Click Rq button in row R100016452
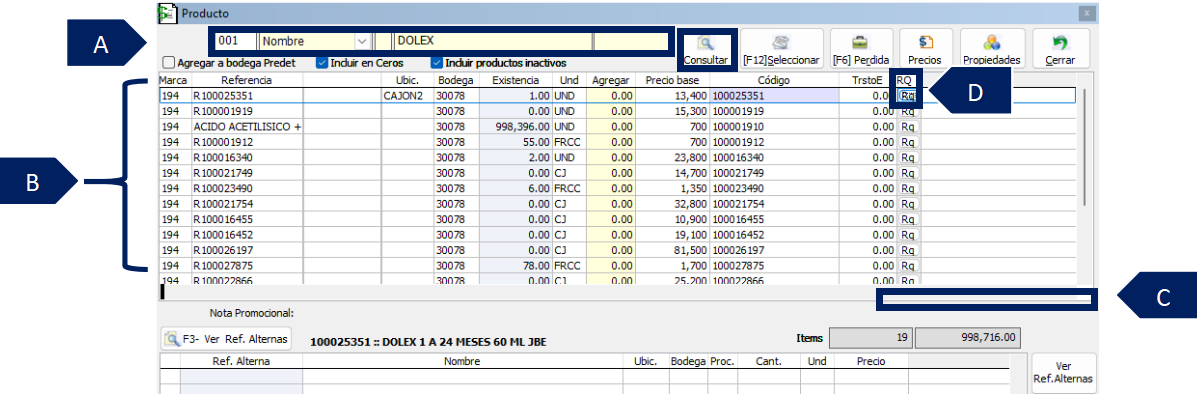 point(908,234)
